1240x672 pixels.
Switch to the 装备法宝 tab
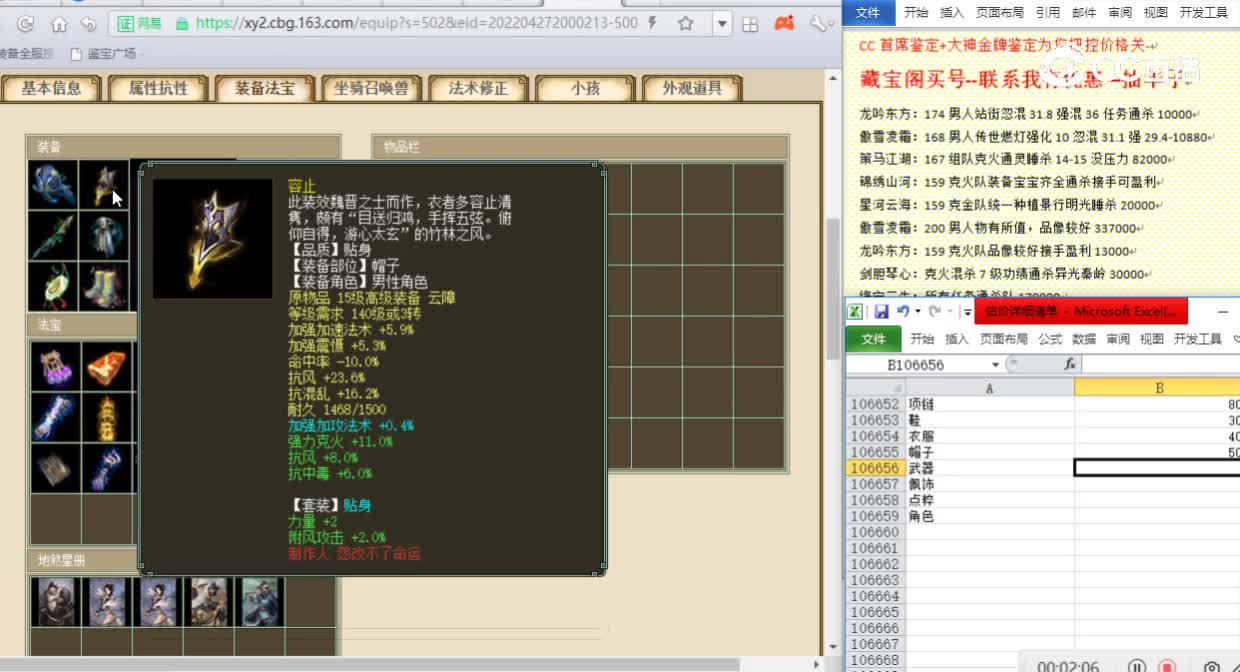(x=265, y=88)
